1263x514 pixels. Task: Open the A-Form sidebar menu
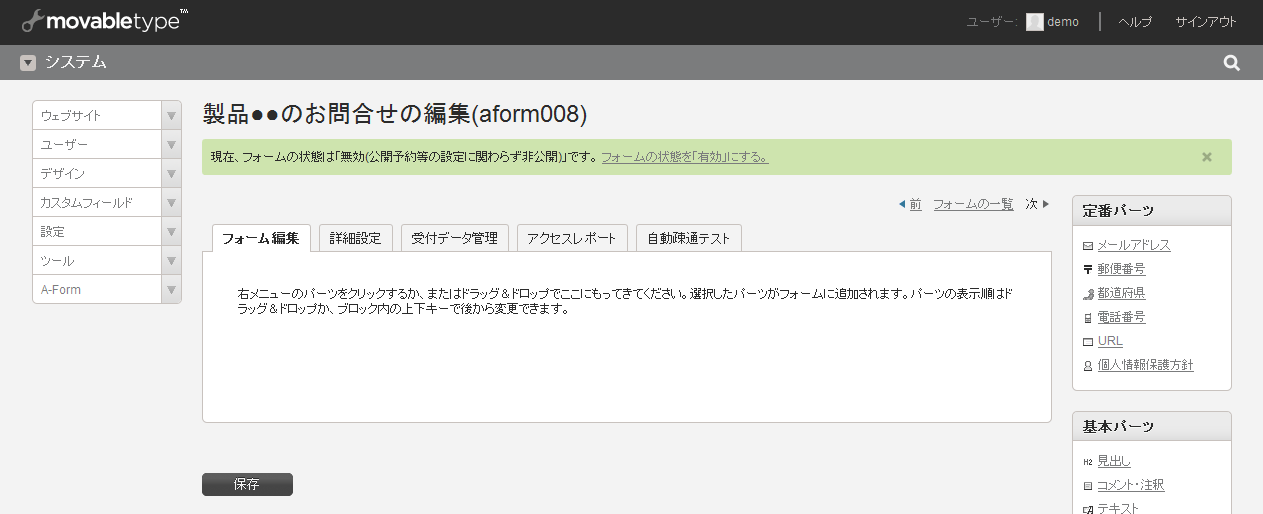coord(97,290)
